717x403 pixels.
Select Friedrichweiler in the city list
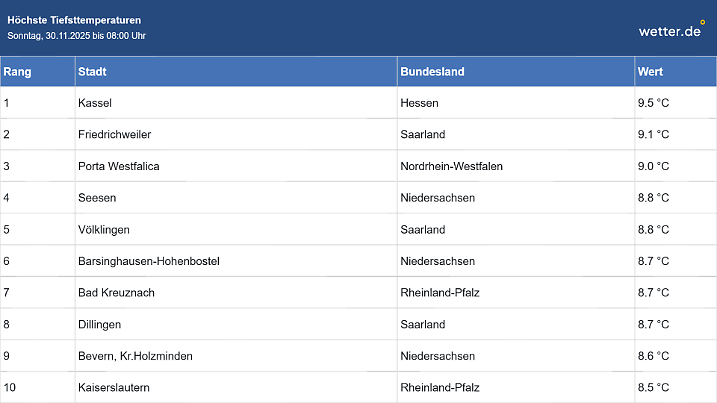click(114, 134)
